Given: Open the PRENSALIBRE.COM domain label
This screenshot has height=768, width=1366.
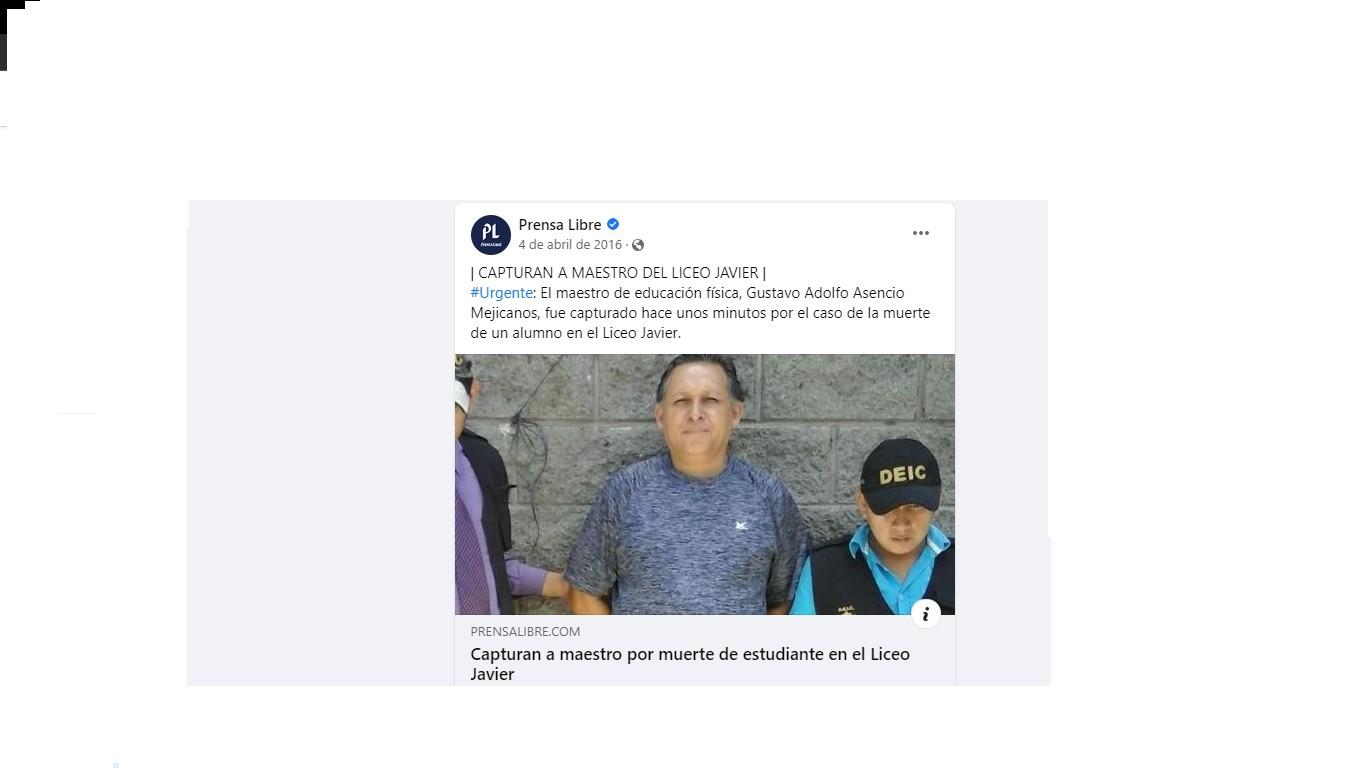Looking at the screenshot, I should point(525,631).
